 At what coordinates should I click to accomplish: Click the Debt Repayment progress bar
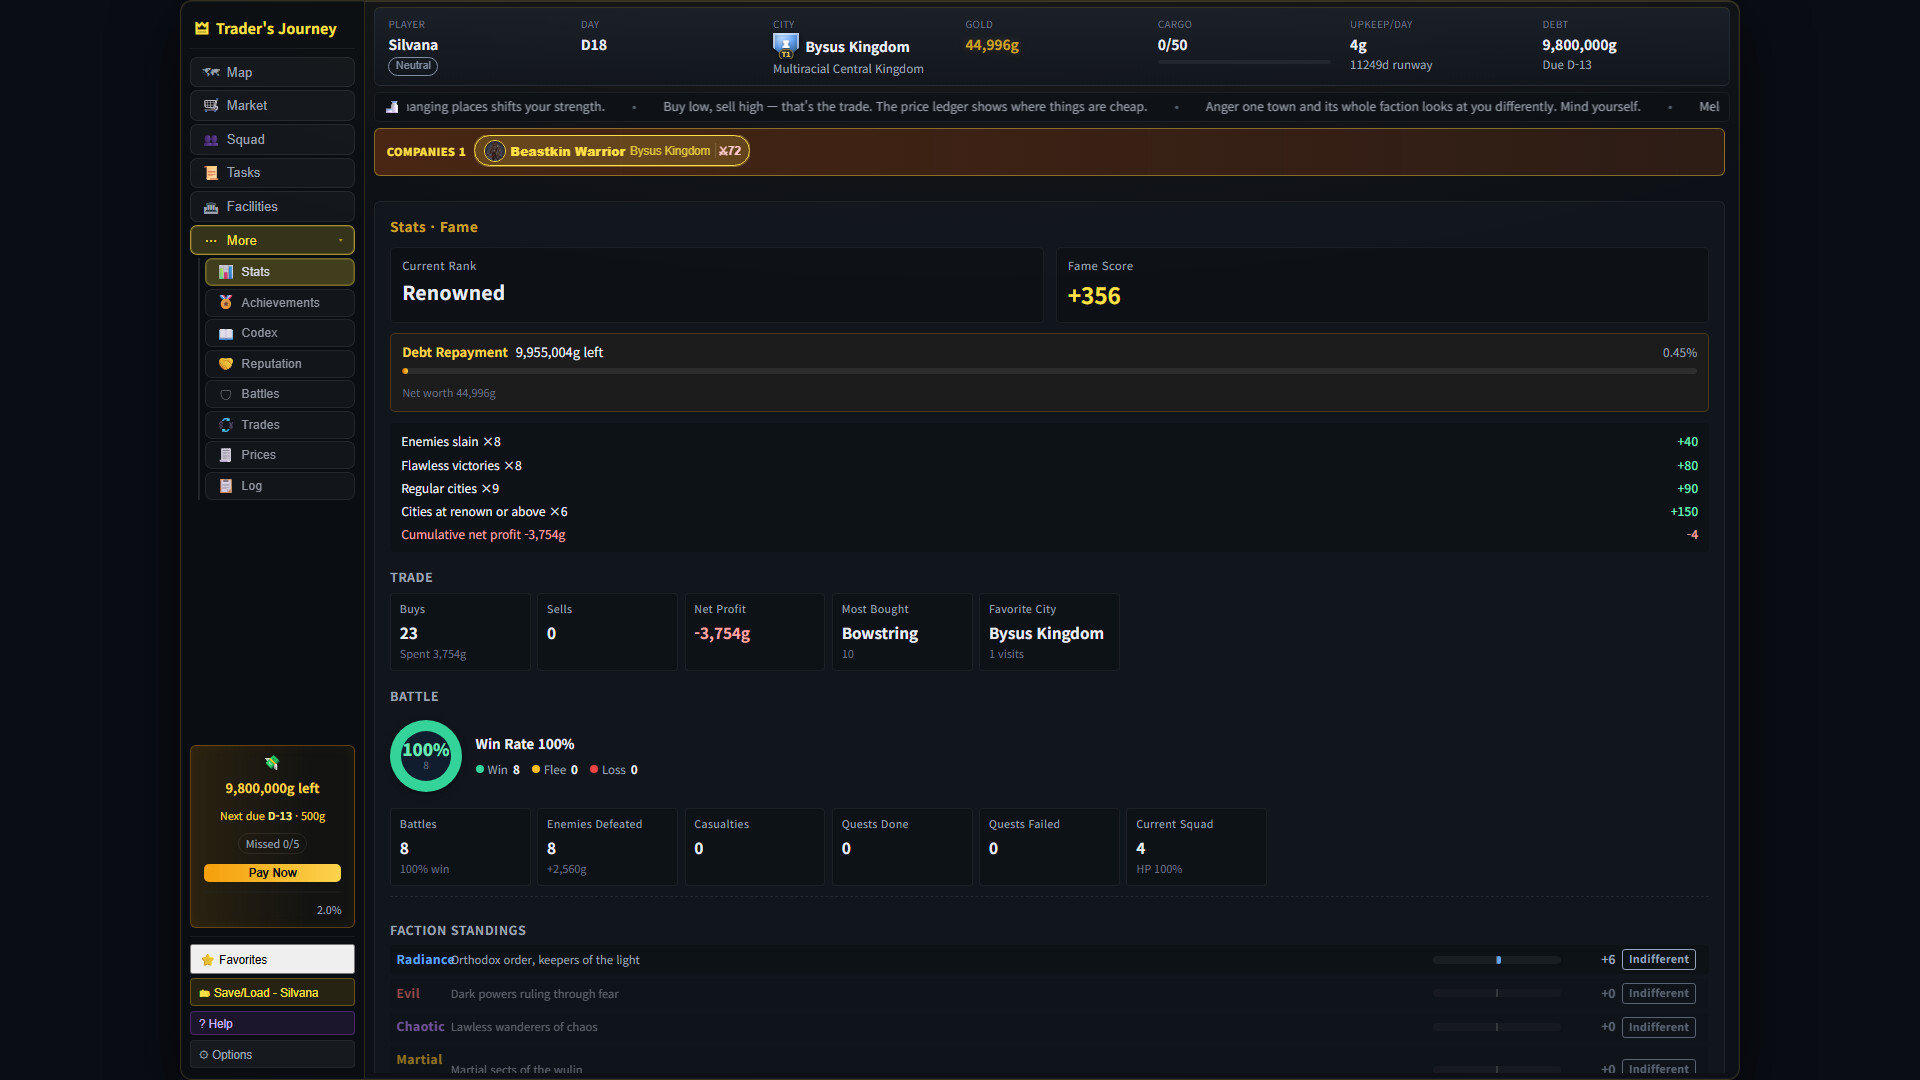tap(1049, 371)
